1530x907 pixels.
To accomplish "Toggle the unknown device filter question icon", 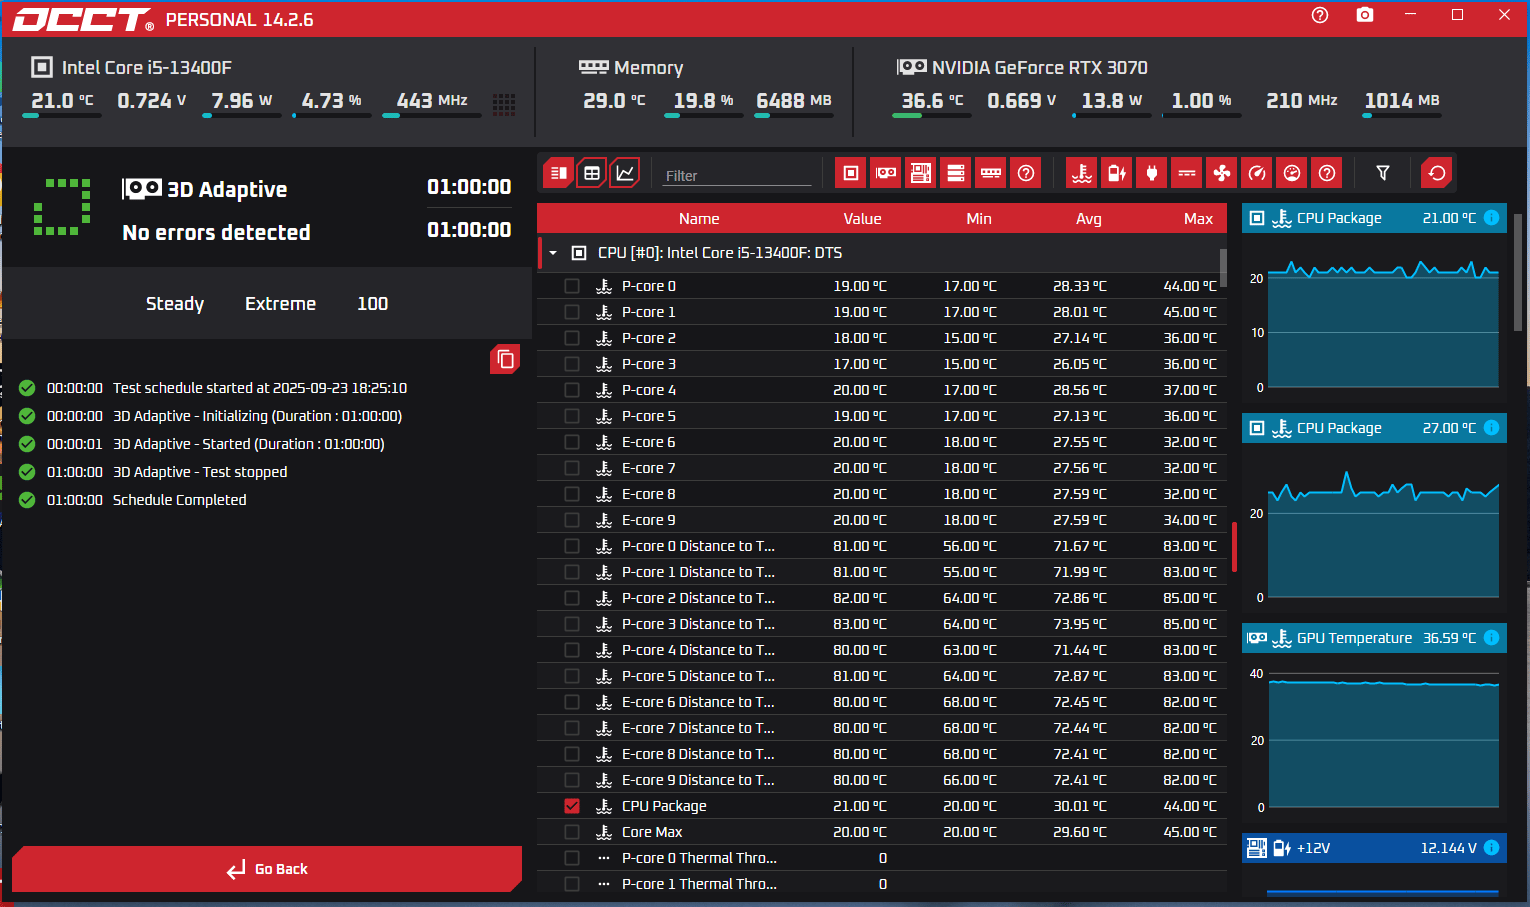I will point(1026,173).
